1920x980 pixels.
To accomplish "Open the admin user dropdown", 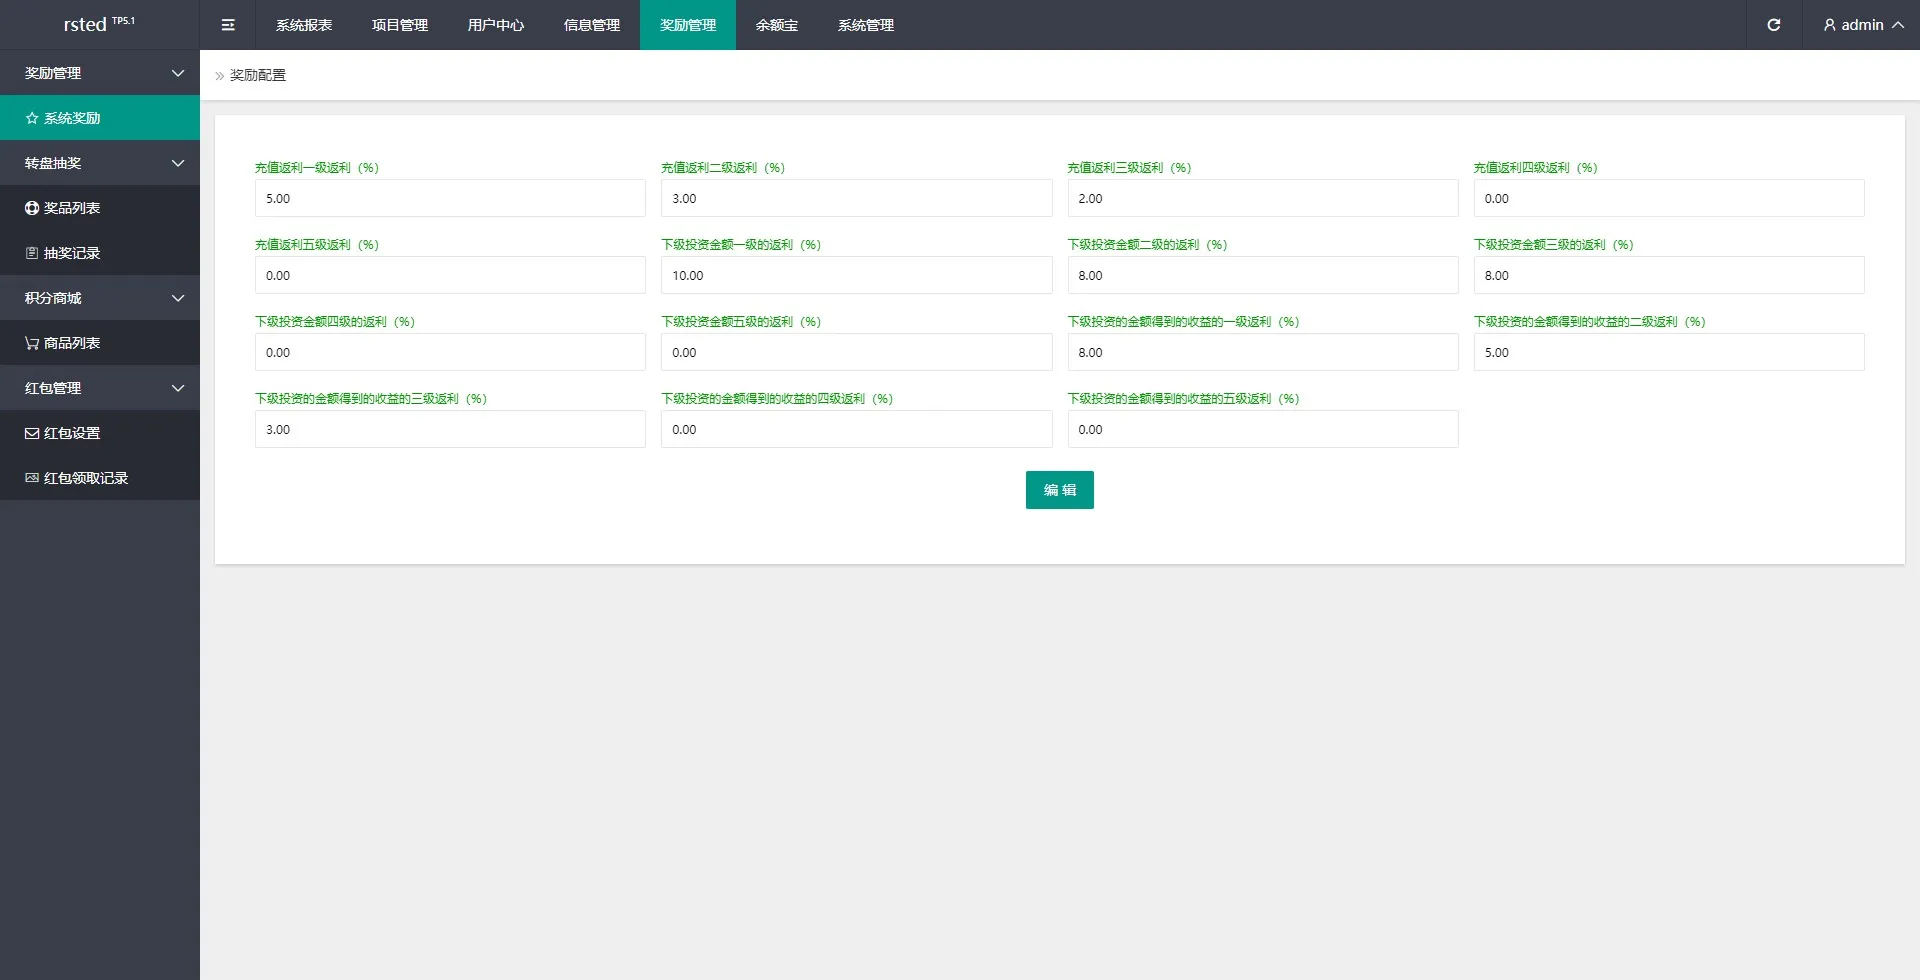I will click(1862, 25).
